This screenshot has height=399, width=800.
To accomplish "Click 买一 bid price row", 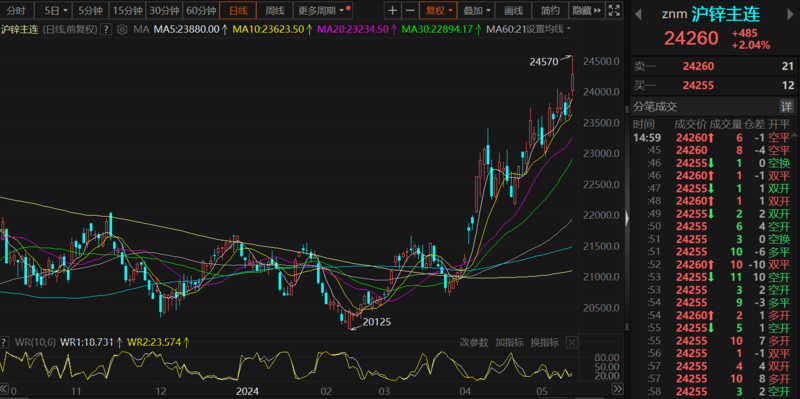I will click(x=715, y=86).
